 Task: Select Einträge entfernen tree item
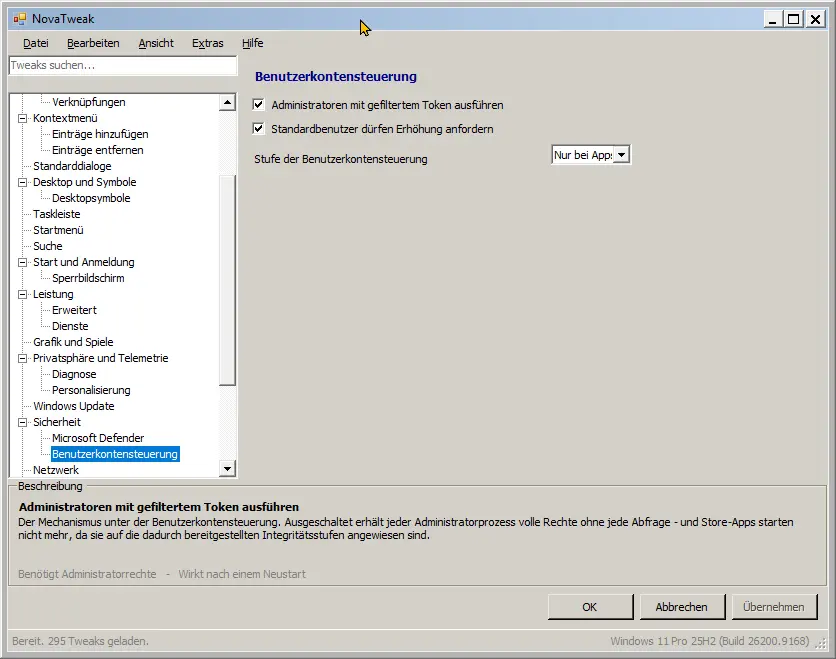pyautogui.click(x=98, y=150)
